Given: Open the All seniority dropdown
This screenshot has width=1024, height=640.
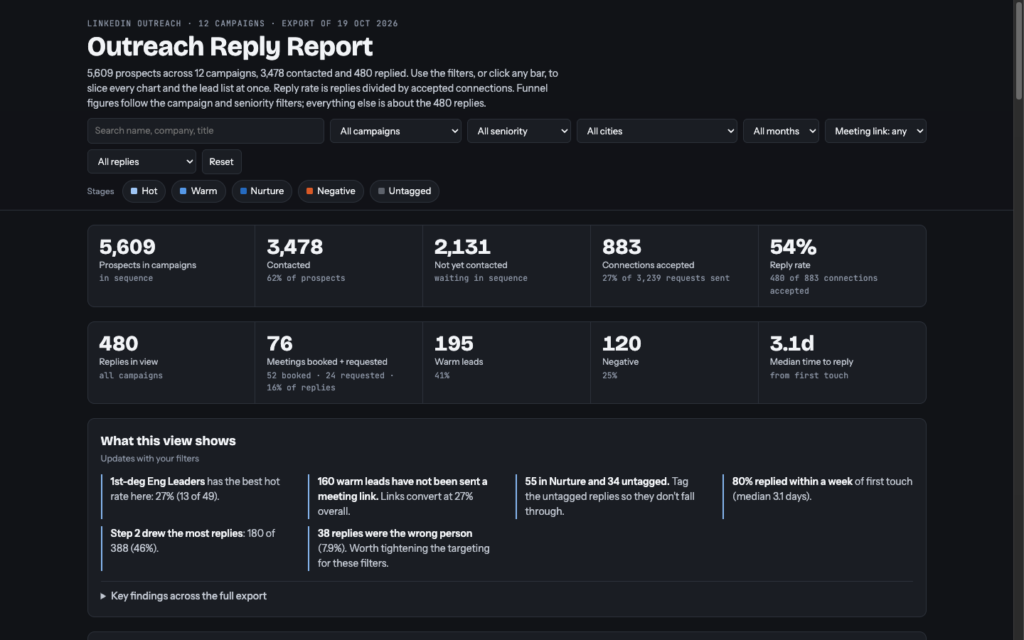Looking at the screenshot, I should tap(519, 131).
